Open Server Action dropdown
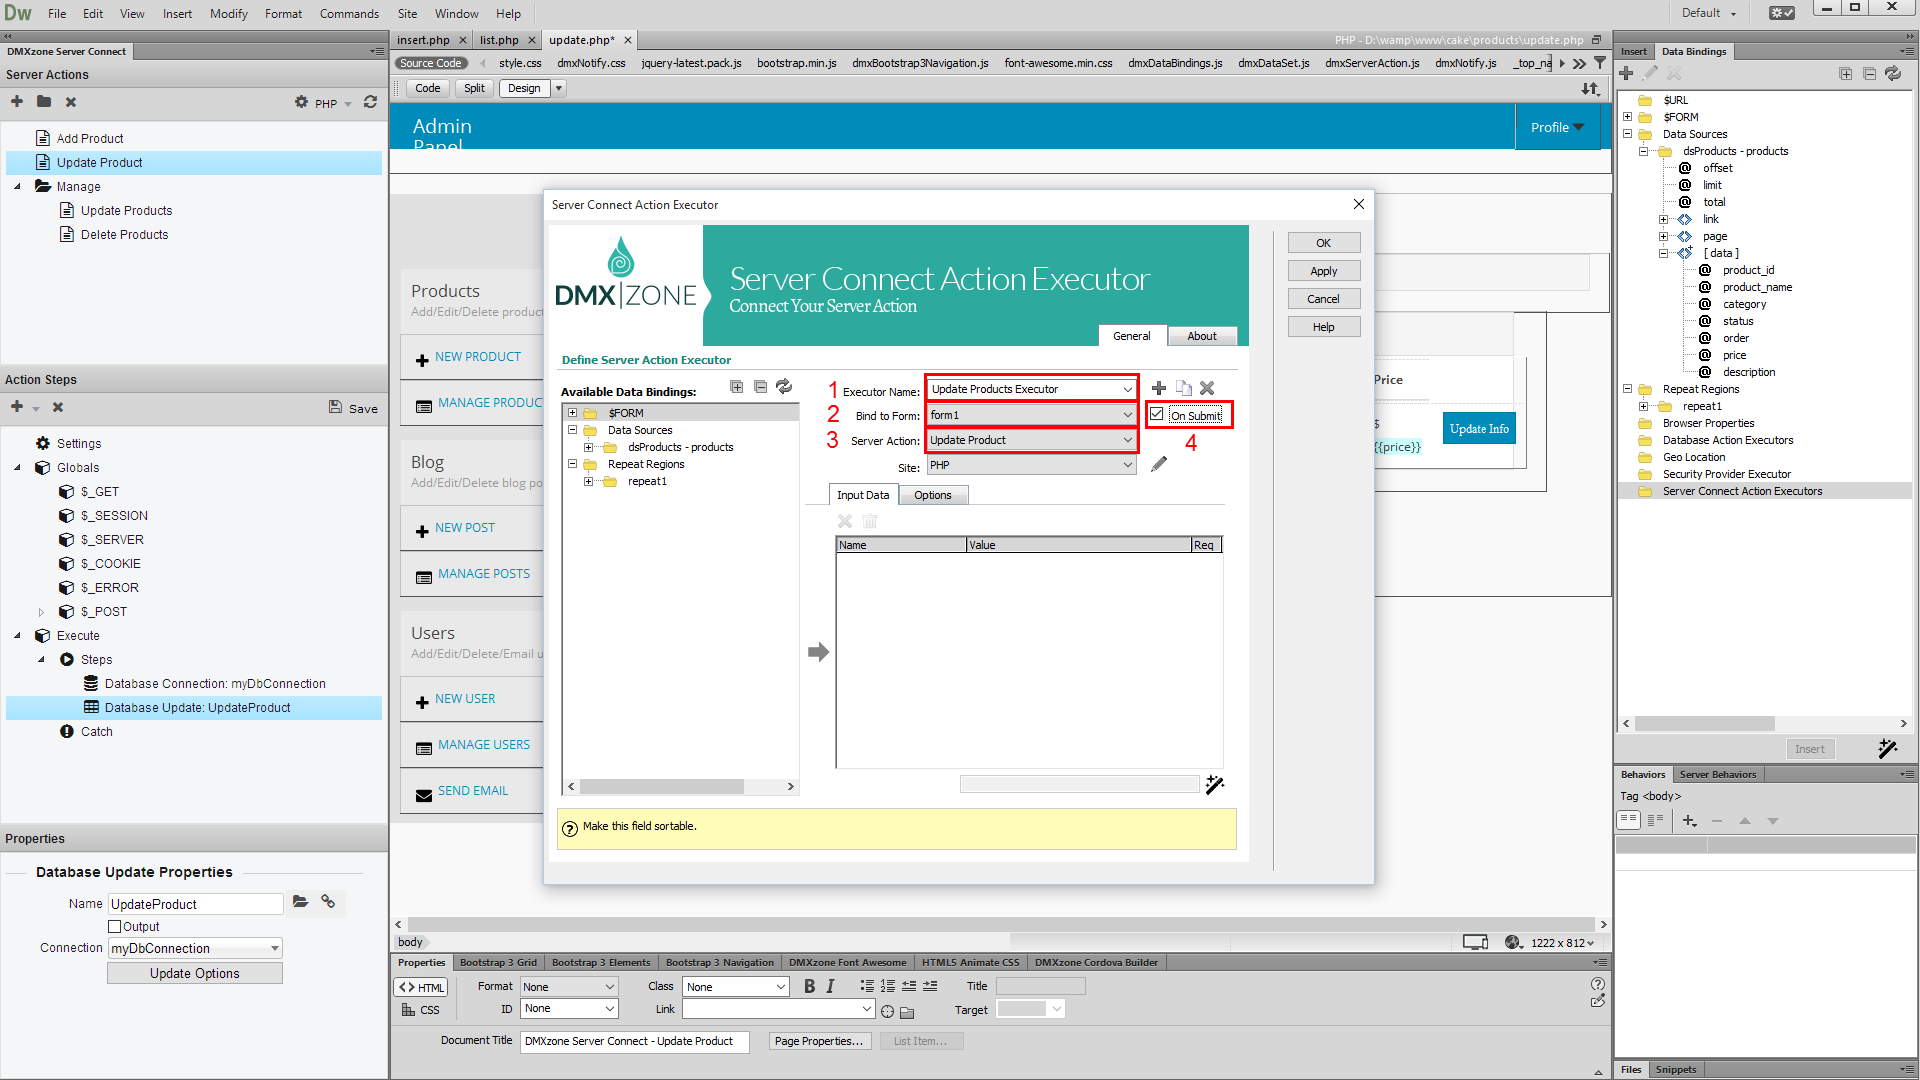The height and width of the screenshot is (1080, 1920). 1127,440
